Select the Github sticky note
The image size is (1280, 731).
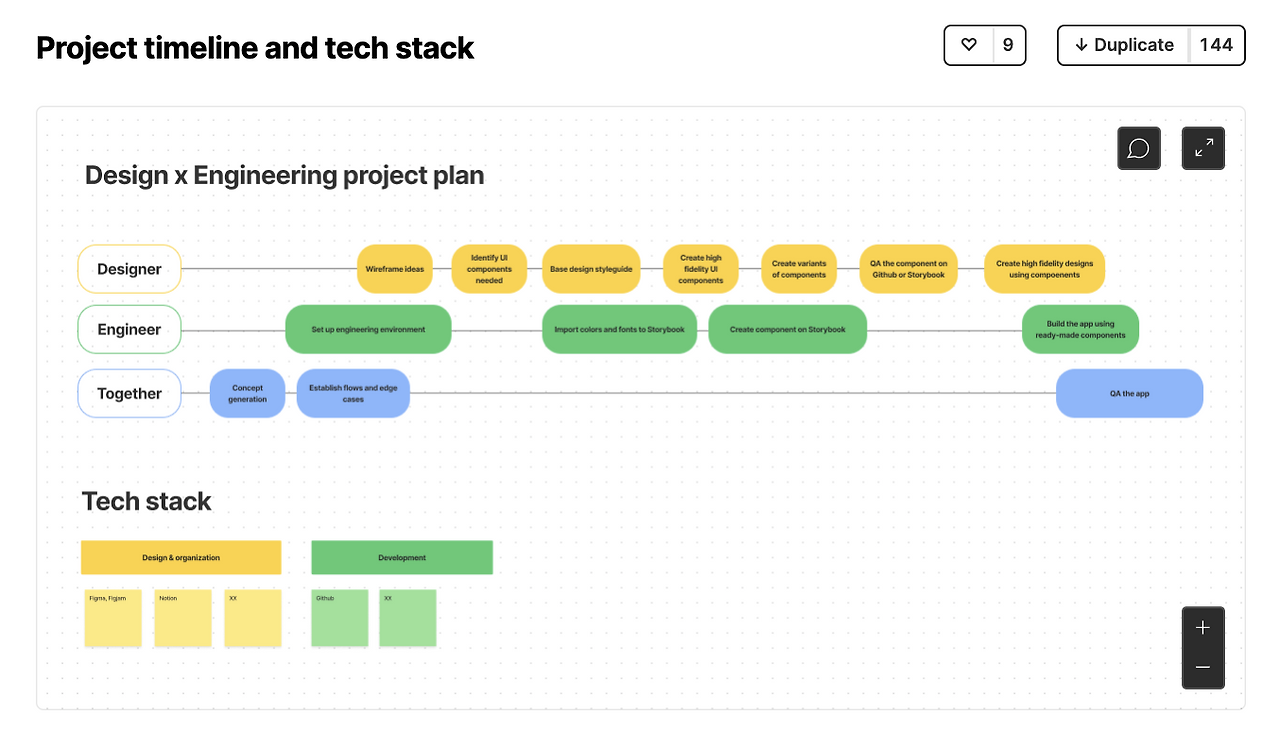[339, 618]
